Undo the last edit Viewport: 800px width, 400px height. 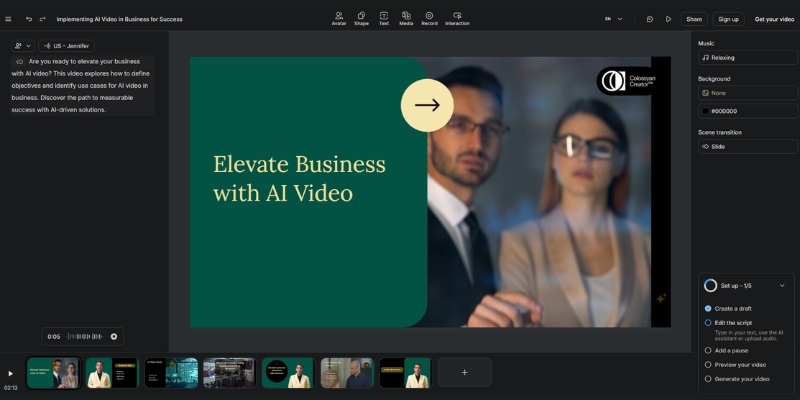[29, 19]
